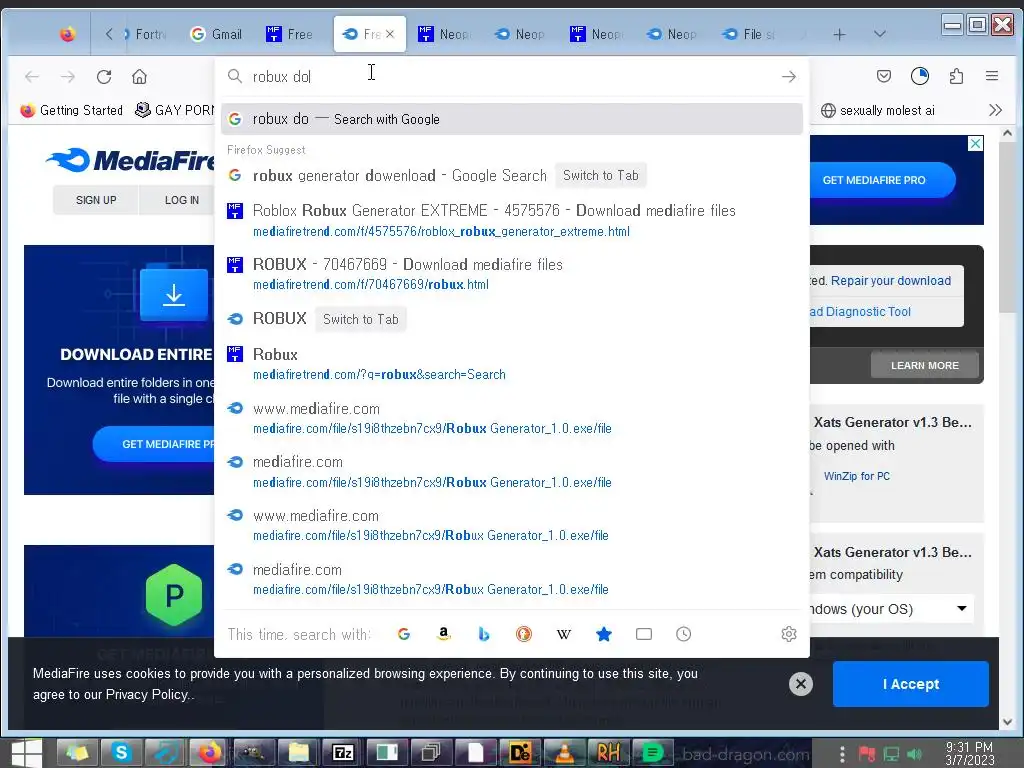Switch to the ROBUX tab suggestion

click(360, 319)
